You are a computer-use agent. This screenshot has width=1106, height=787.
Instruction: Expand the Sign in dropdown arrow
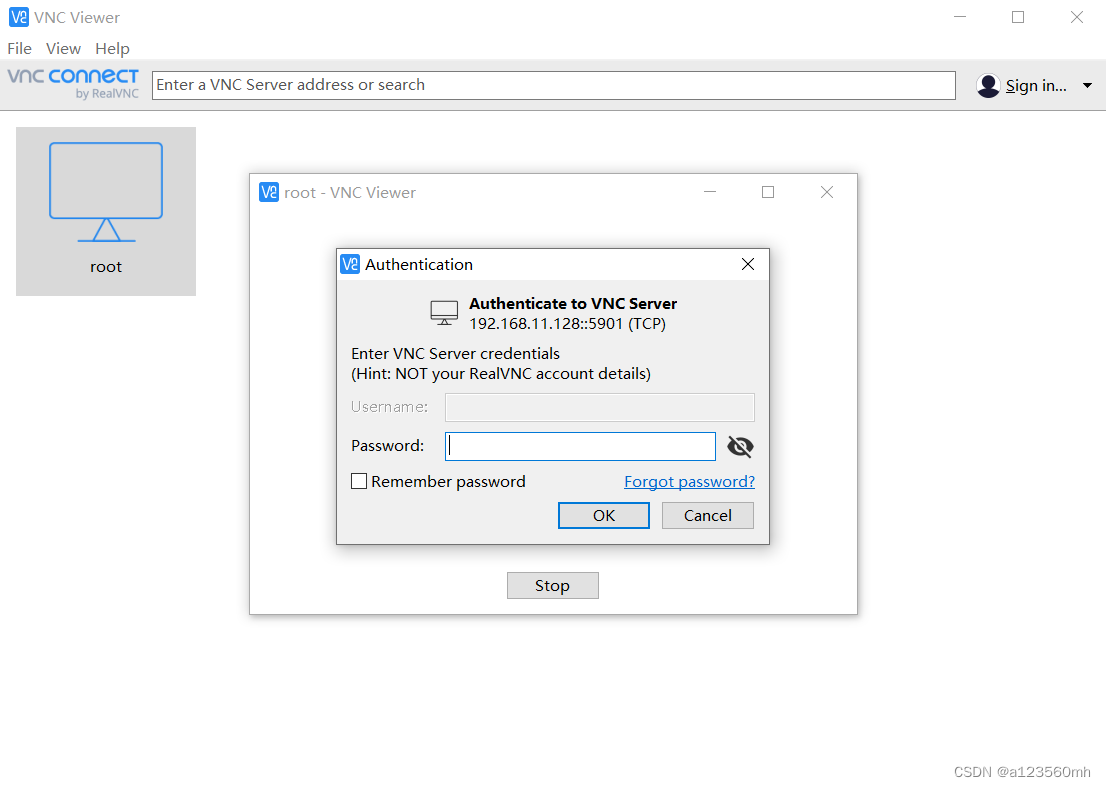click(x=1087, y=85)
